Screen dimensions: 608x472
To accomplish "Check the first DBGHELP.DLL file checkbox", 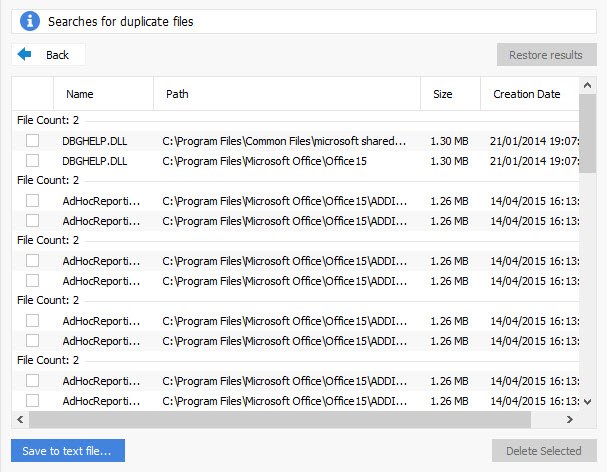I will pos(33,141).
